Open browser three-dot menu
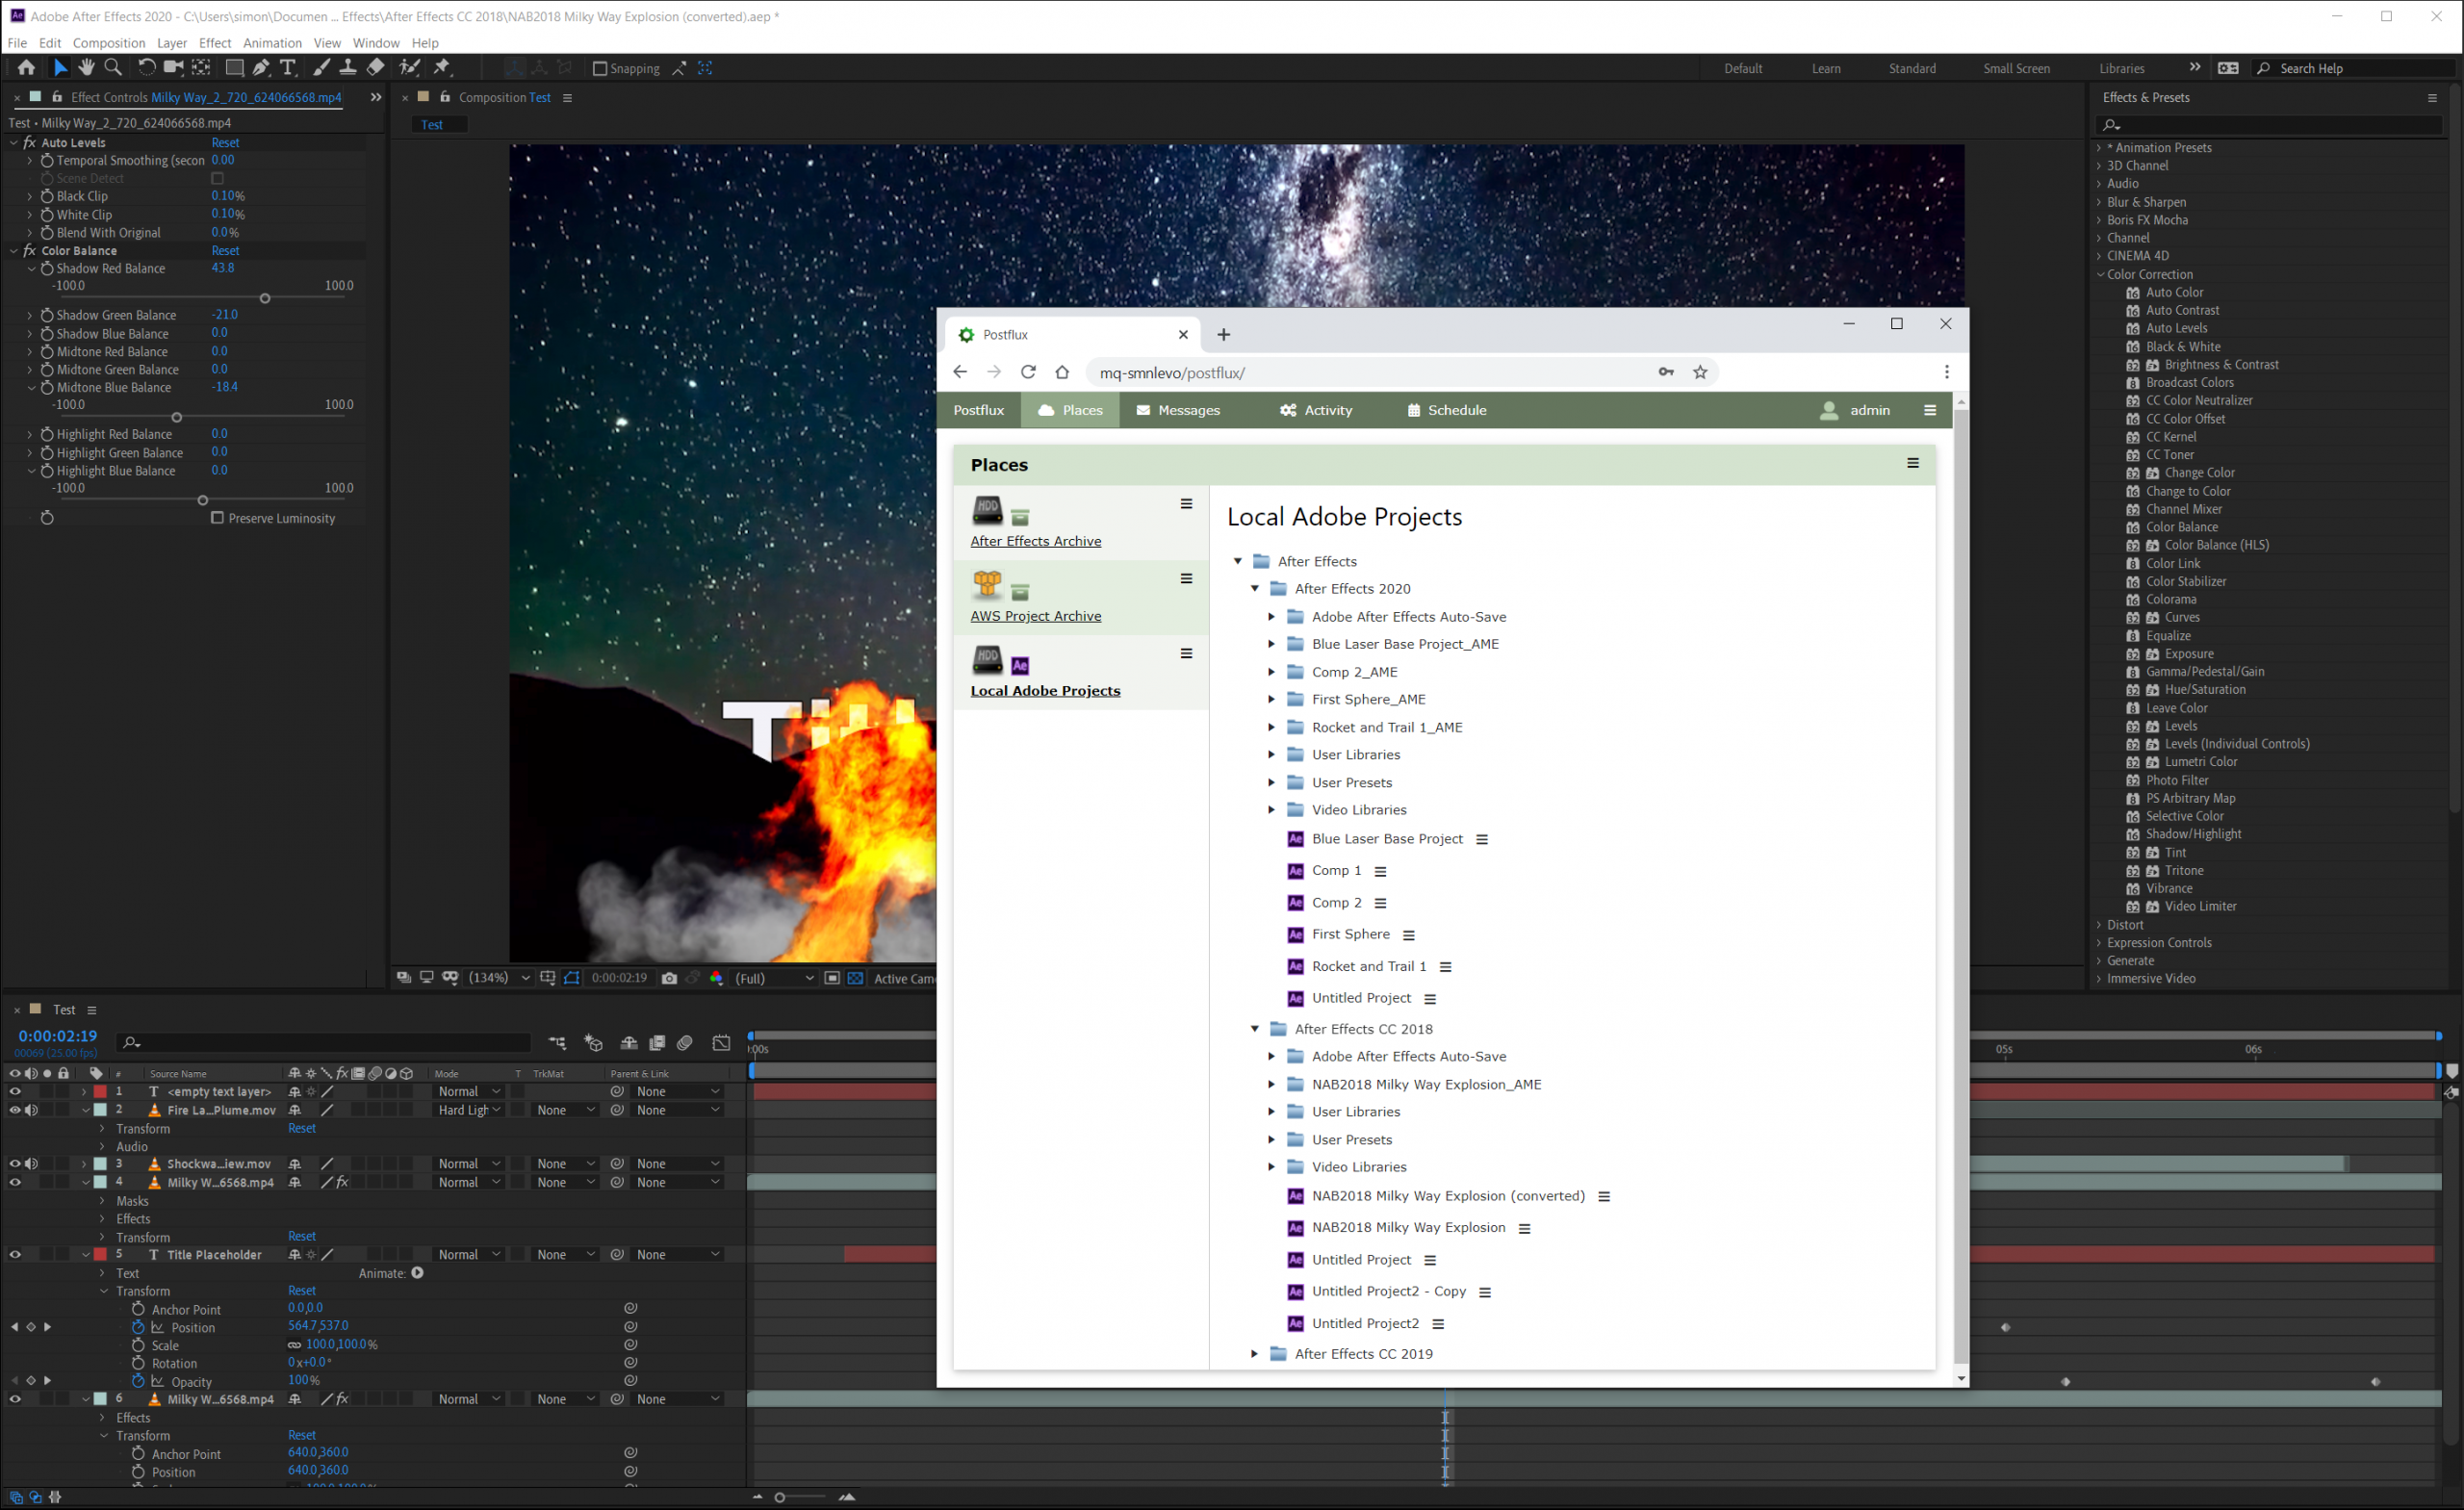 pos(1946,372)
